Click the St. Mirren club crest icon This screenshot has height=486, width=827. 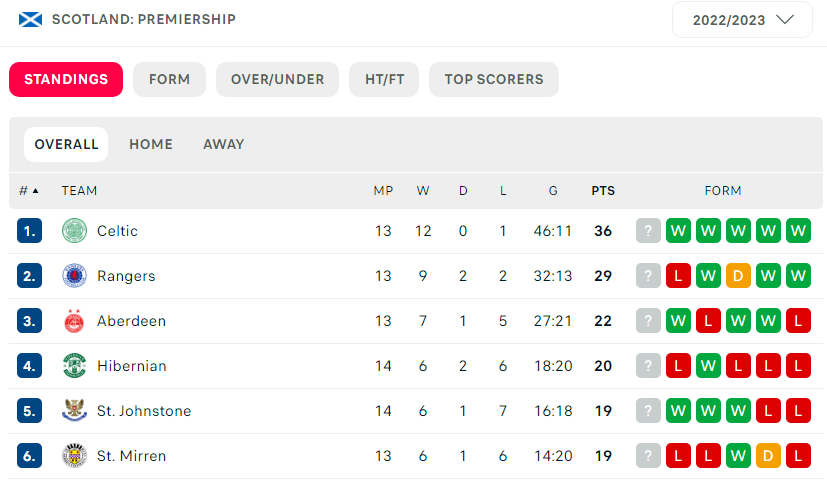tap(74, 456)
